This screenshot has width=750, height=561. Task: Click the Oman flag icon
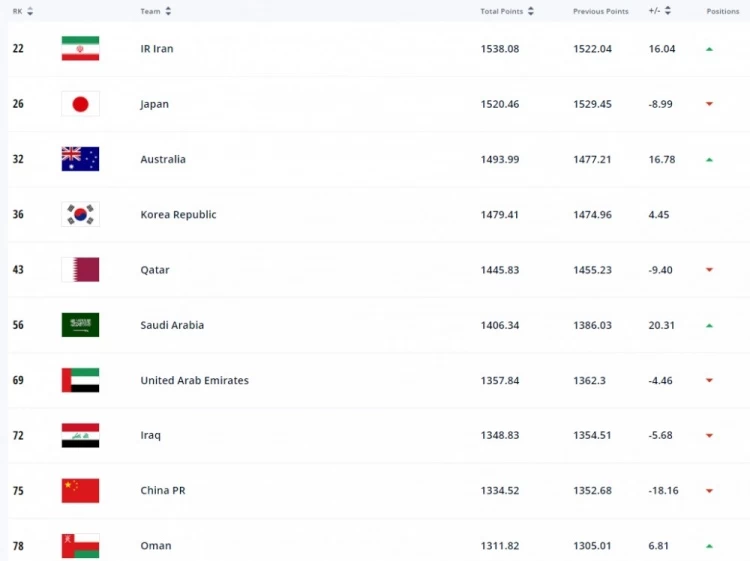(80, 545)
